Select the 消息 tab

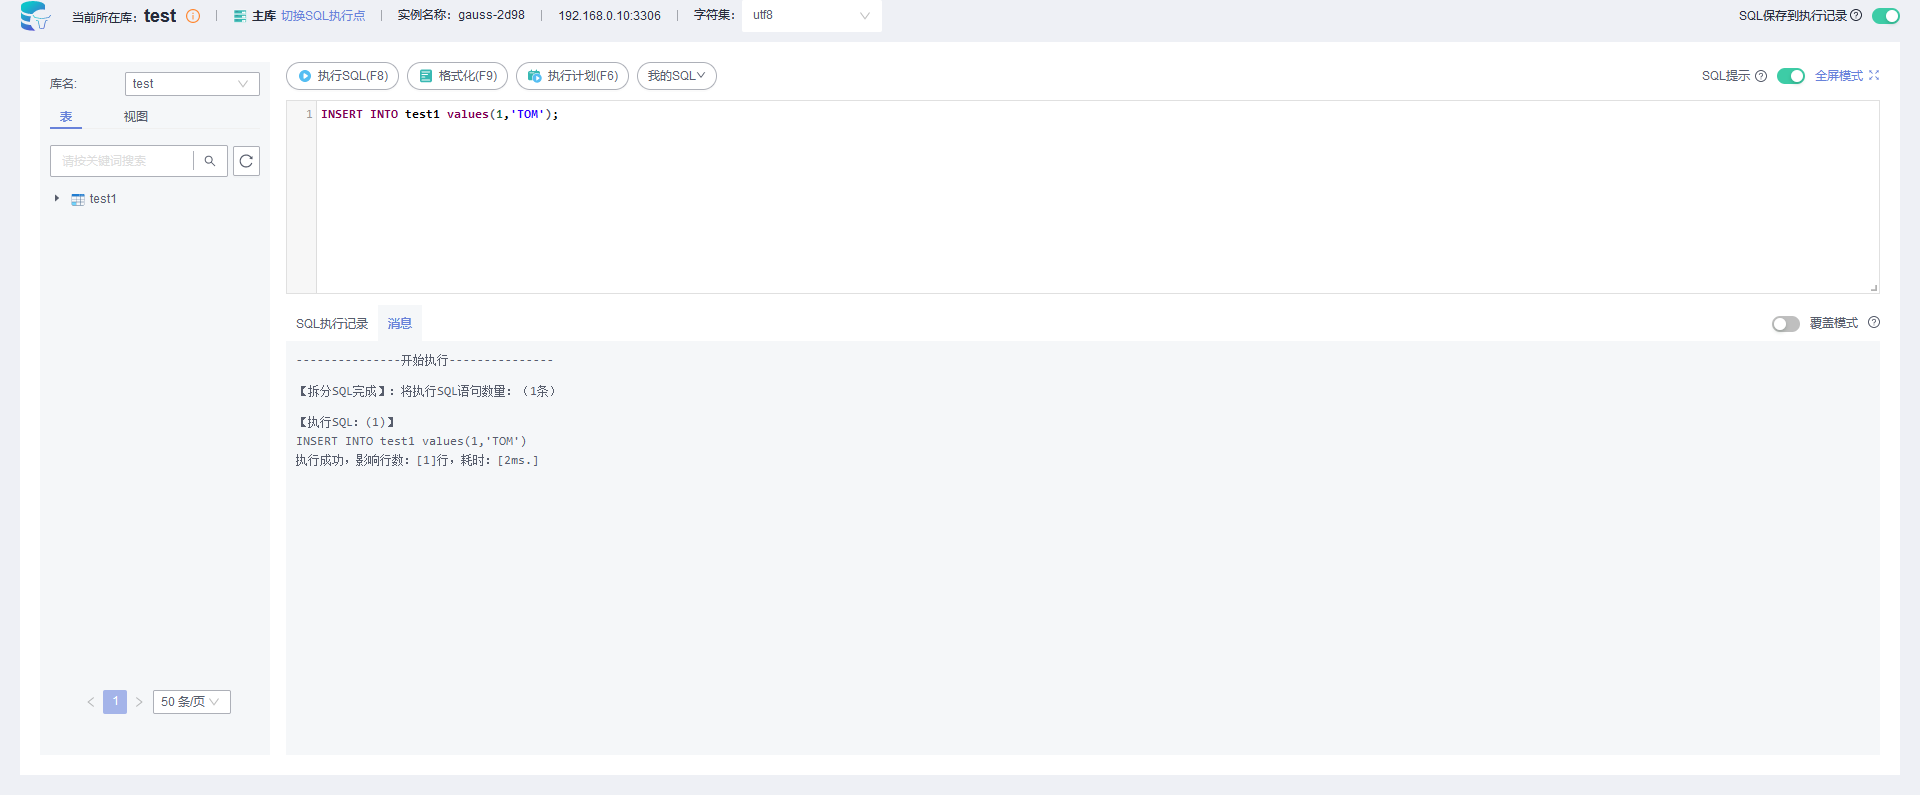tap(400, 324)
